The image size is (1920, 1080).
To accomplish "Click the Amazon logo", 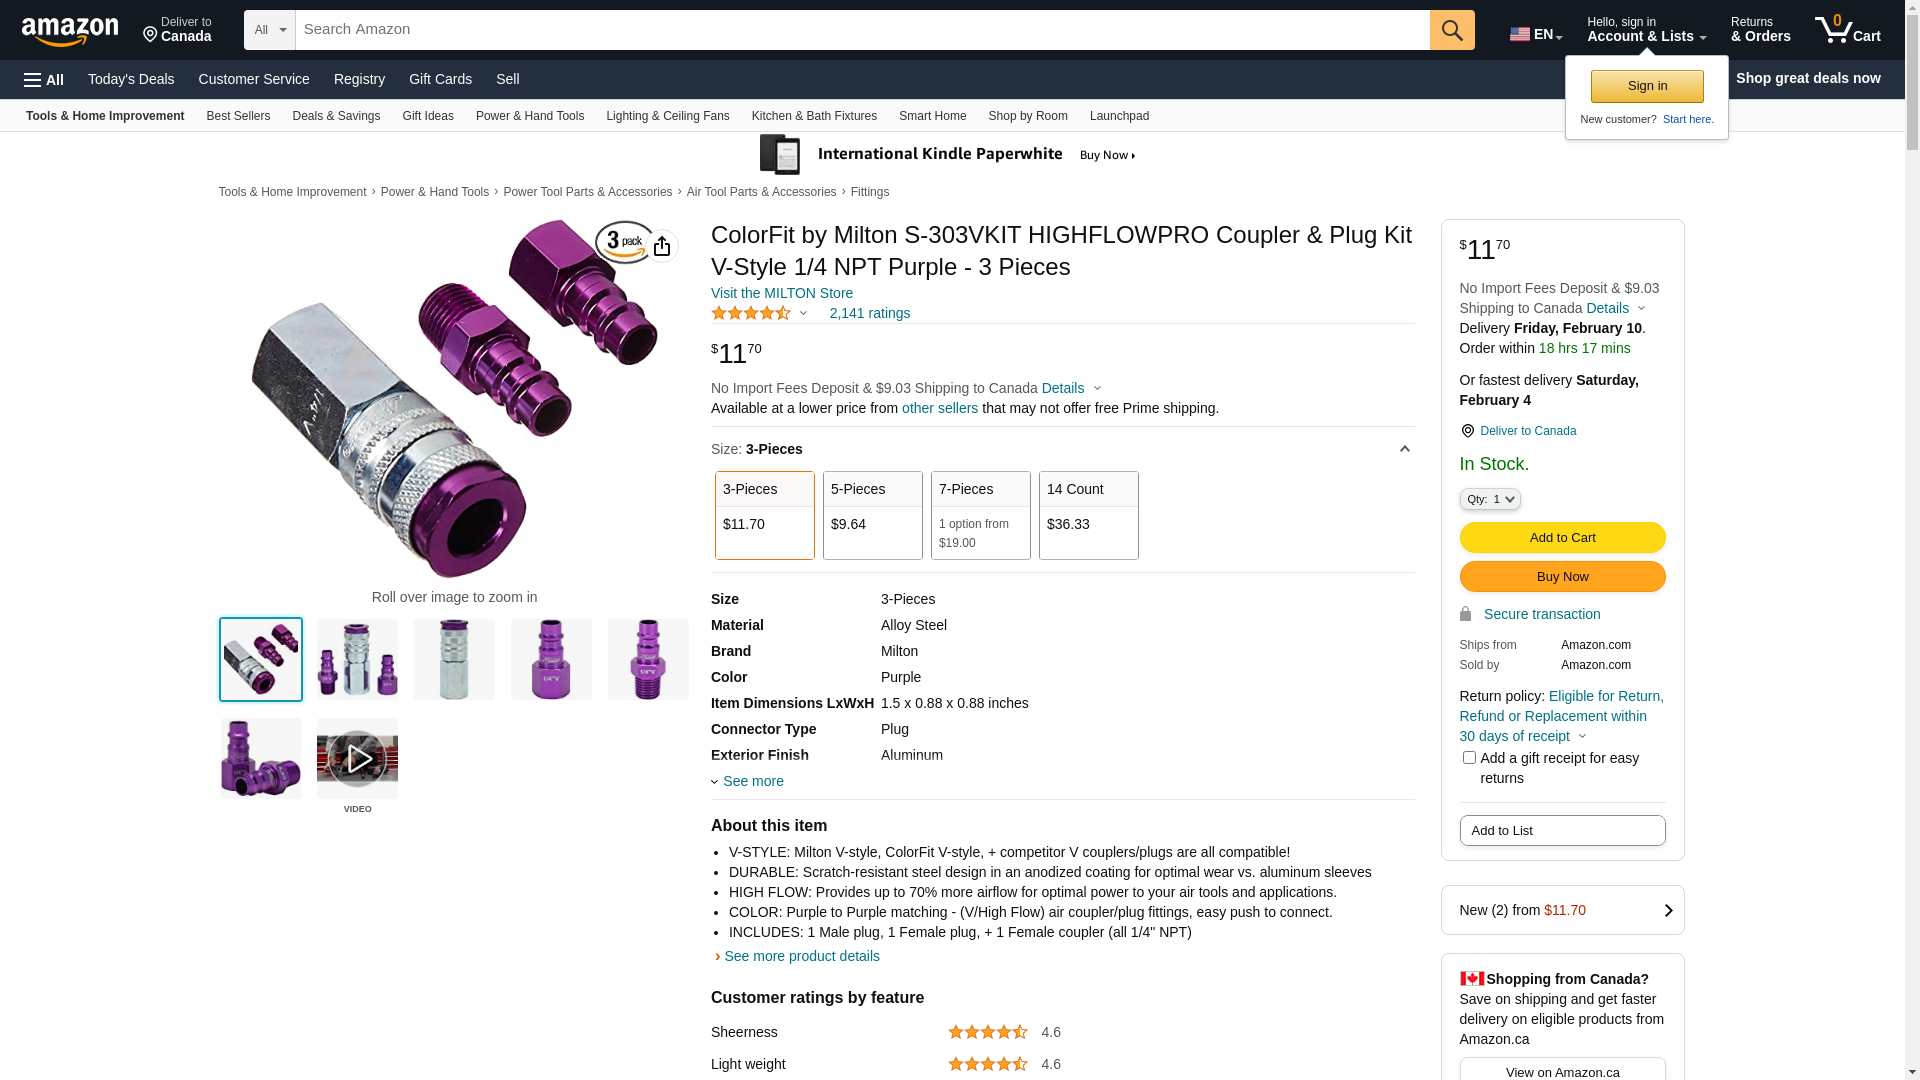I will [x=70, y=32].
